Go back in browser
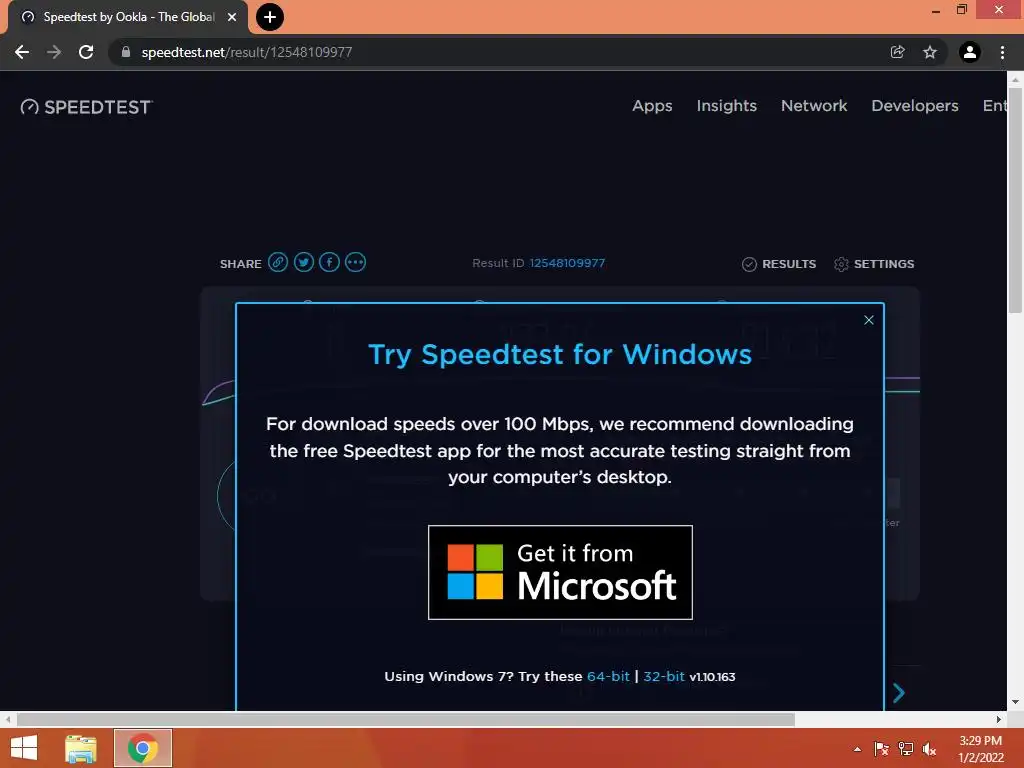 coord(22,52)
